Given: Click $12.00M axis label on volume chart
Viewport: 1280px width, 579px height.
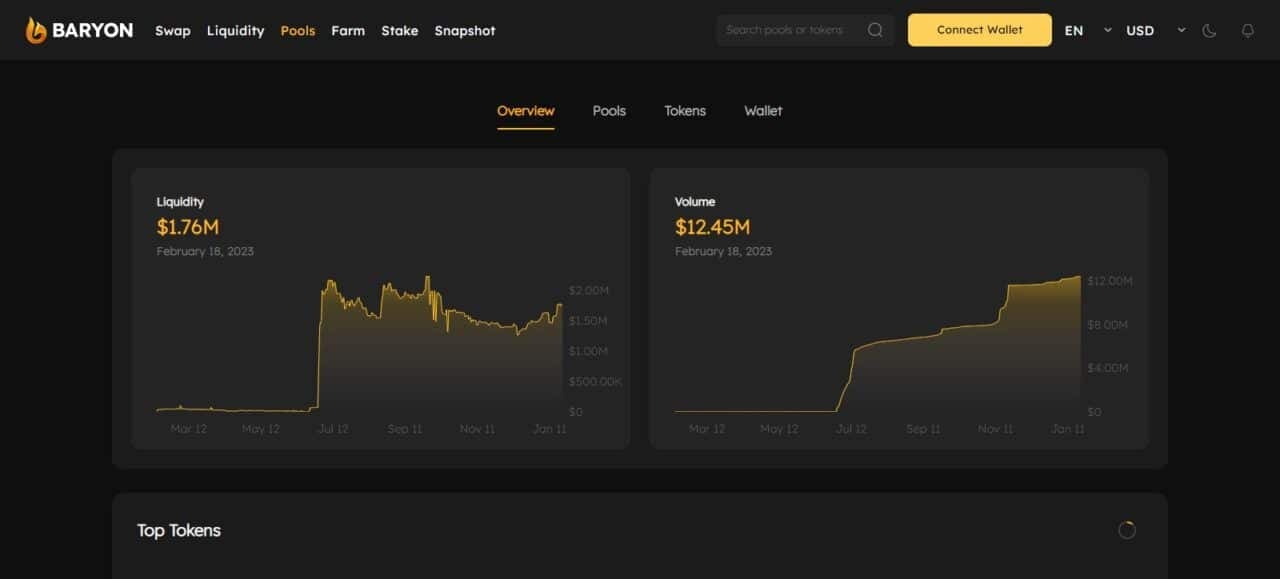Looking at the screenshot, I should pyautogui.click(x=1110, y=281).
